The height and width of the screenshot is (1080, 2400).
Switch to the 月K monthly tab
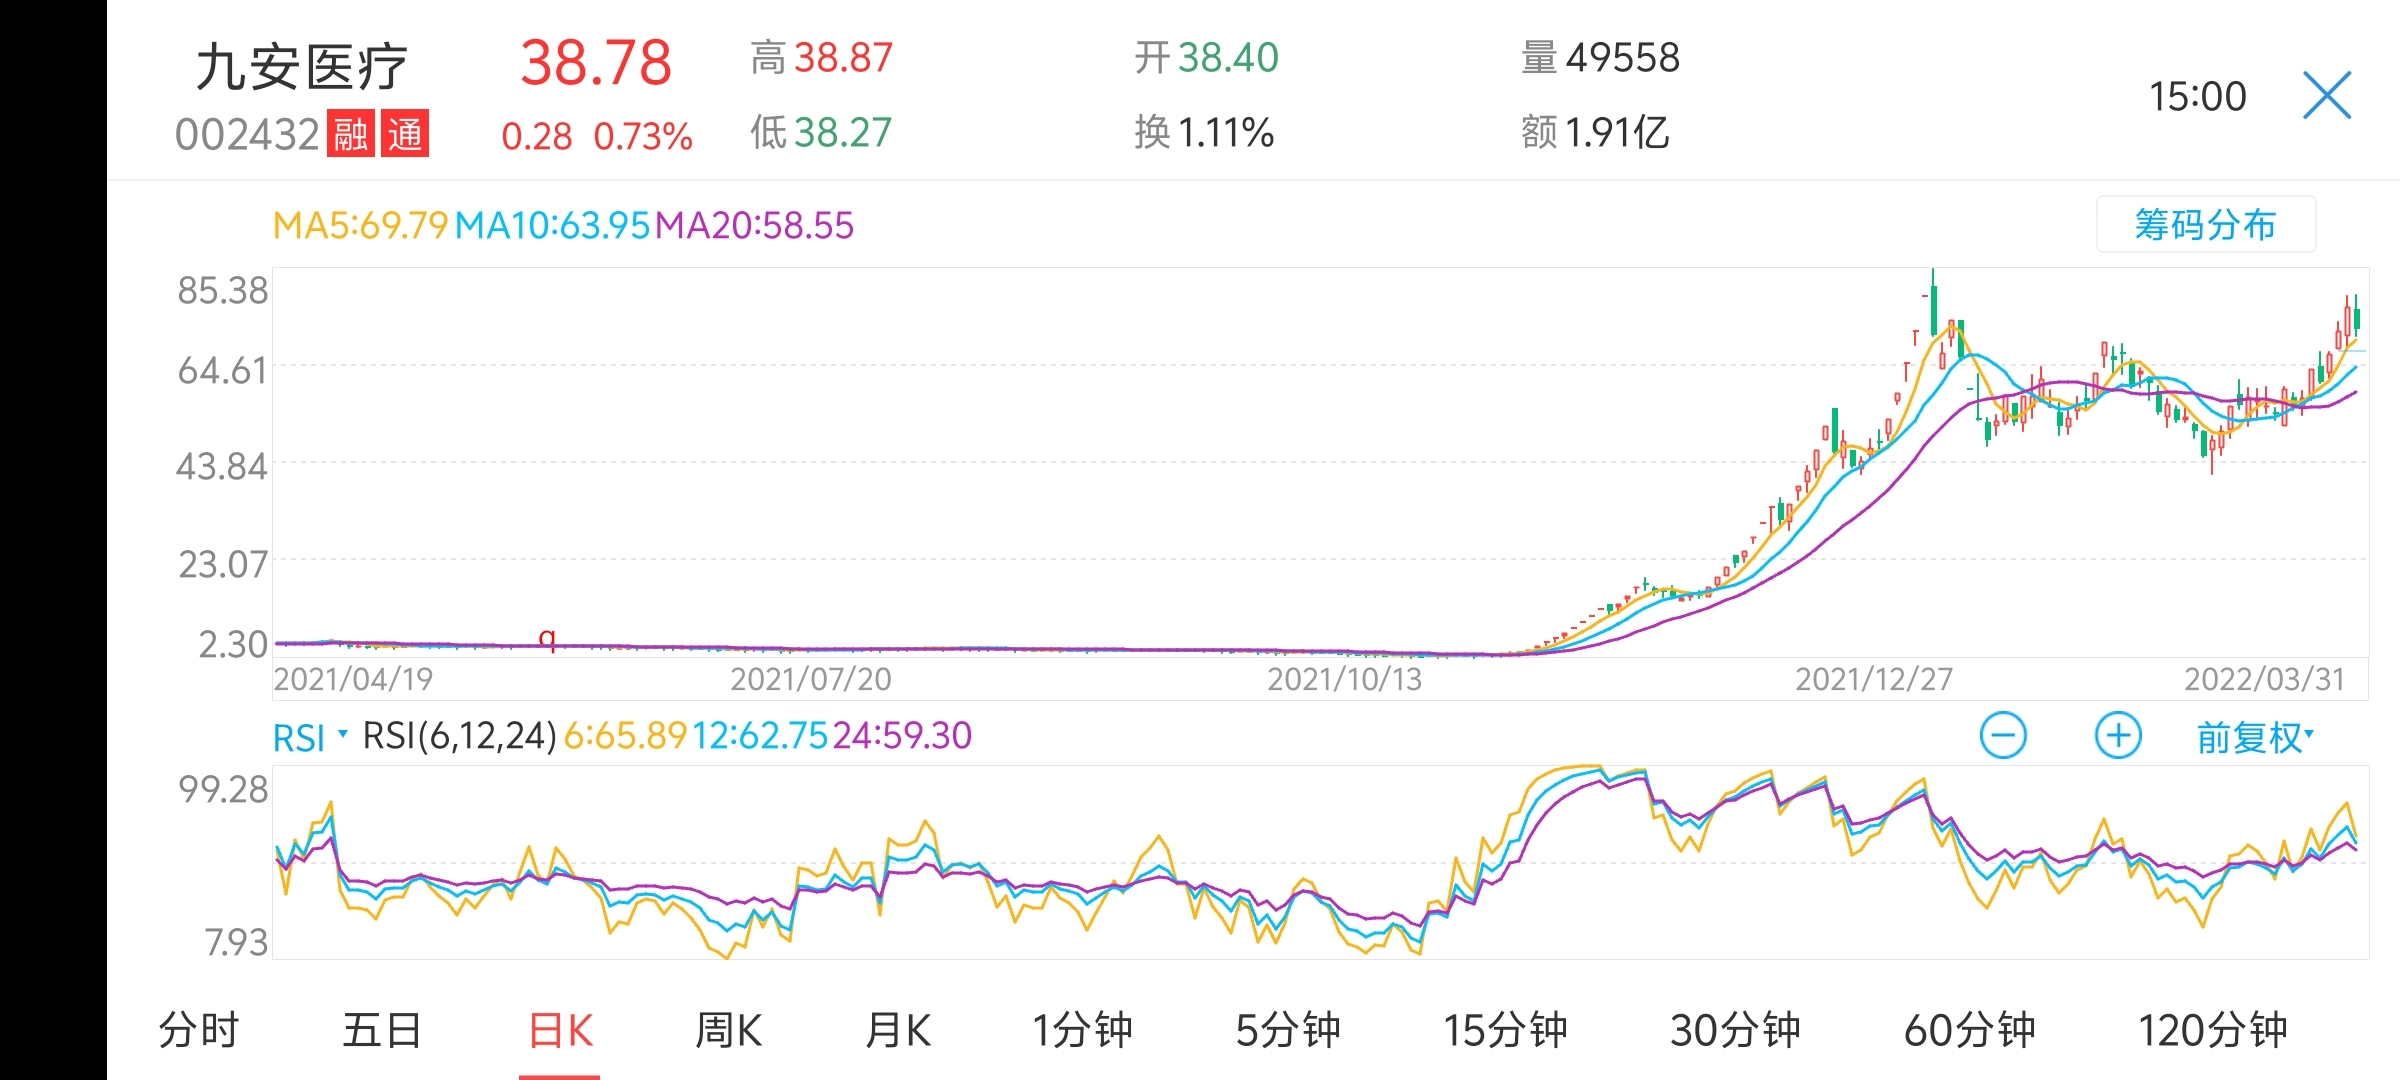898,1030
